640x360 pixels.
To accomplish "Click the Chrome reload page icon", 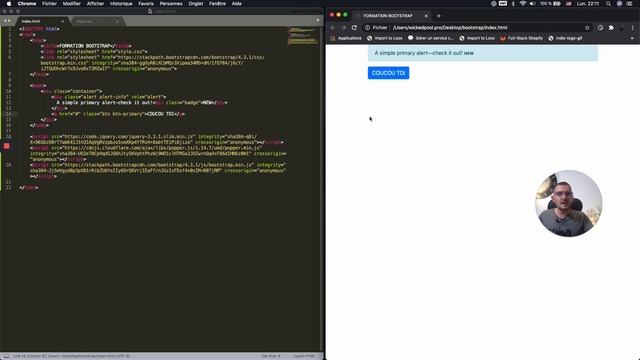I will coord(354,28).
